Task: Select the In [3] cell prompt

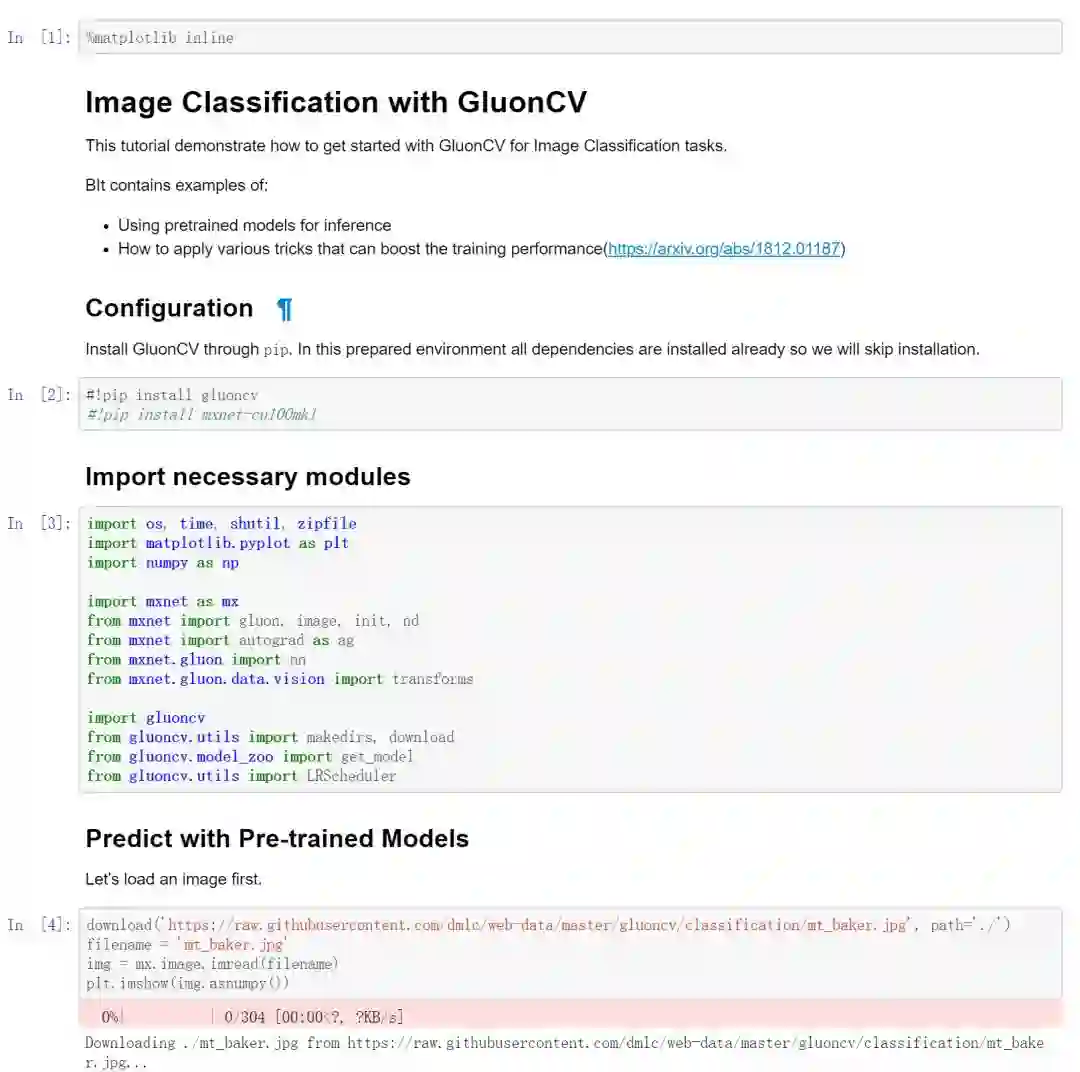Action: [39, 524]
